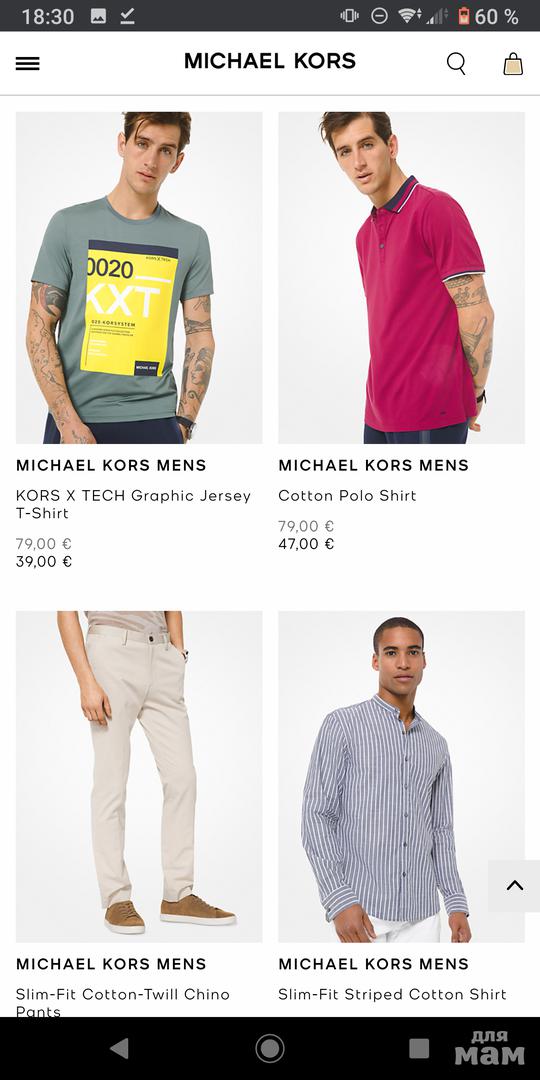Click the Michael Kors logo header

point(270,61)
